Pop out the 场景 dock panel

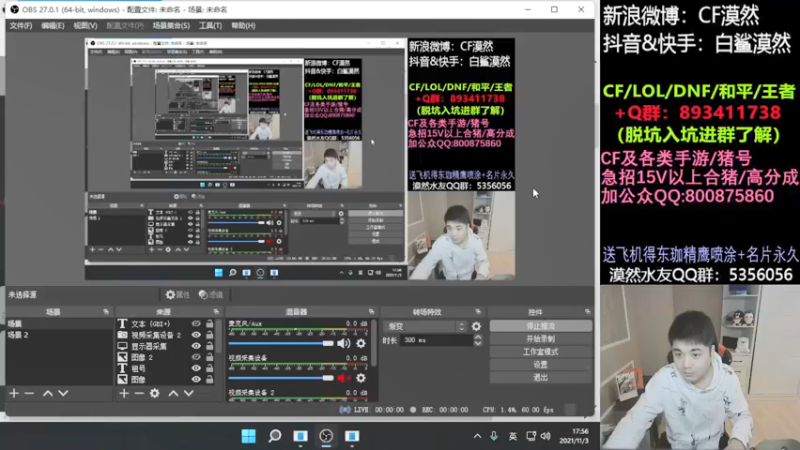coord(106,312)
